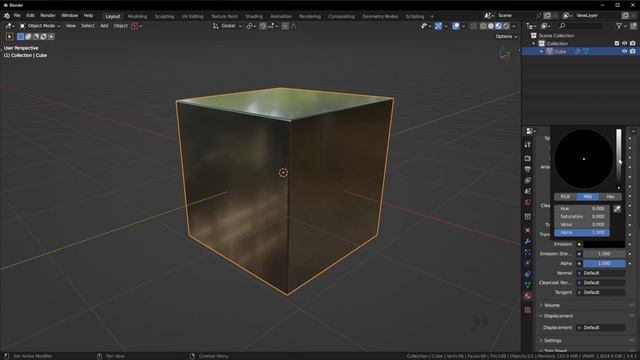Open the Help menu

[88, 16]
